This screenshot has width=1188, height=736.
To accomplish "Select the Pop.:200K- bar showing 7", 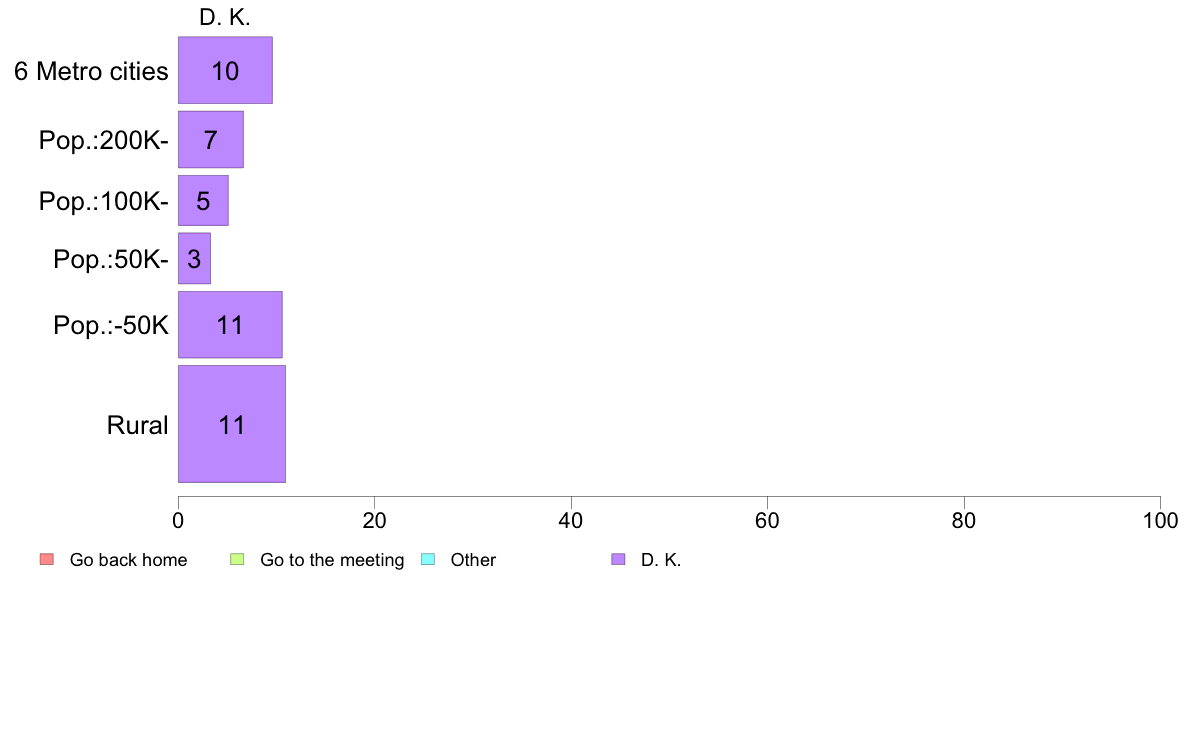I will point(211,139).
